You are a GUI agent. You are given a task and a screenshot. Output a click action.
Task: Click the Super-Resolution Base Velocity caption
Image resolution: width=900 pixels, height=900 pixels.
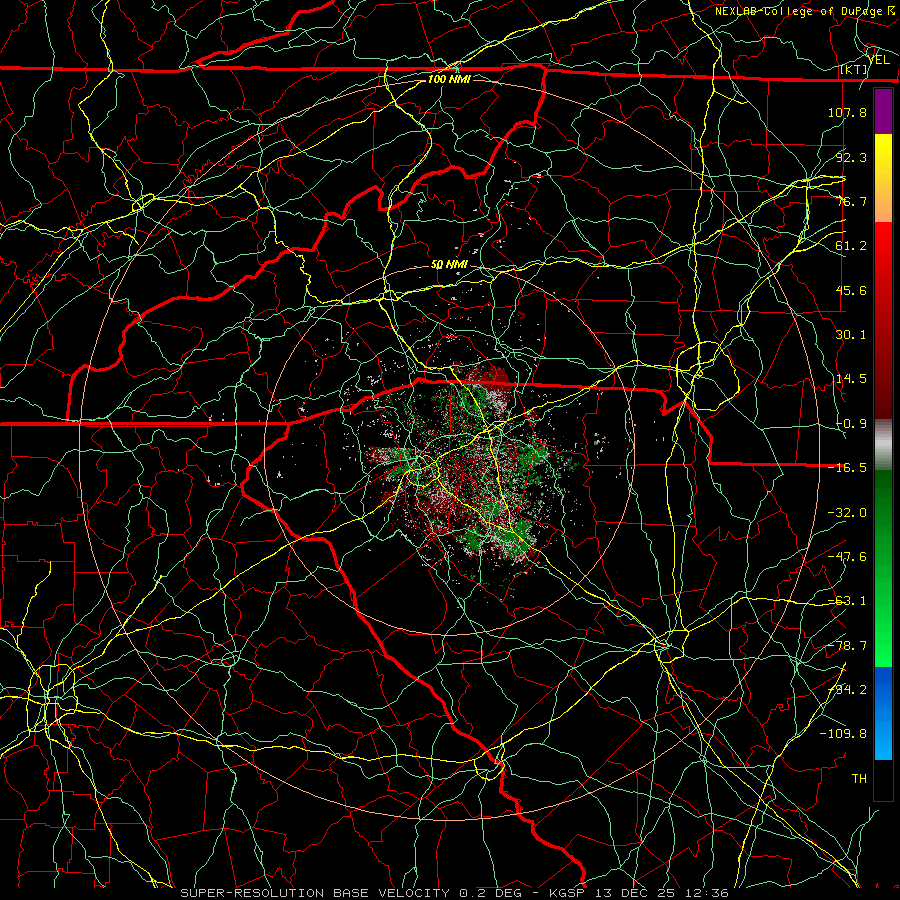[x=454, y=893]
